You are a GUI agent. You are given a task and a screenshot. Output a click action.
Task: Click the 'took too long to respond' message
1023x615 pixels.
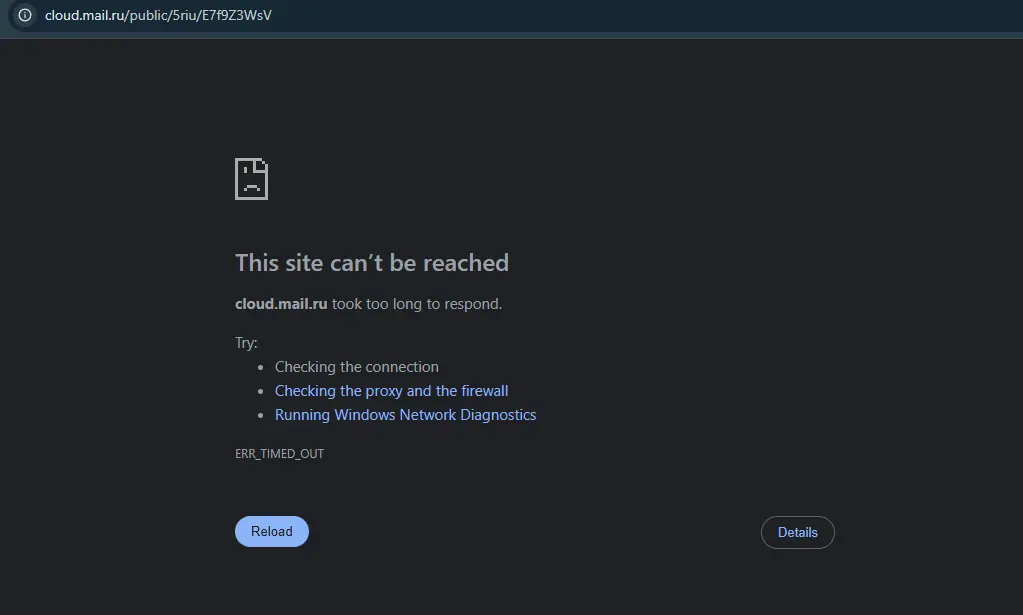pos(417,304)
